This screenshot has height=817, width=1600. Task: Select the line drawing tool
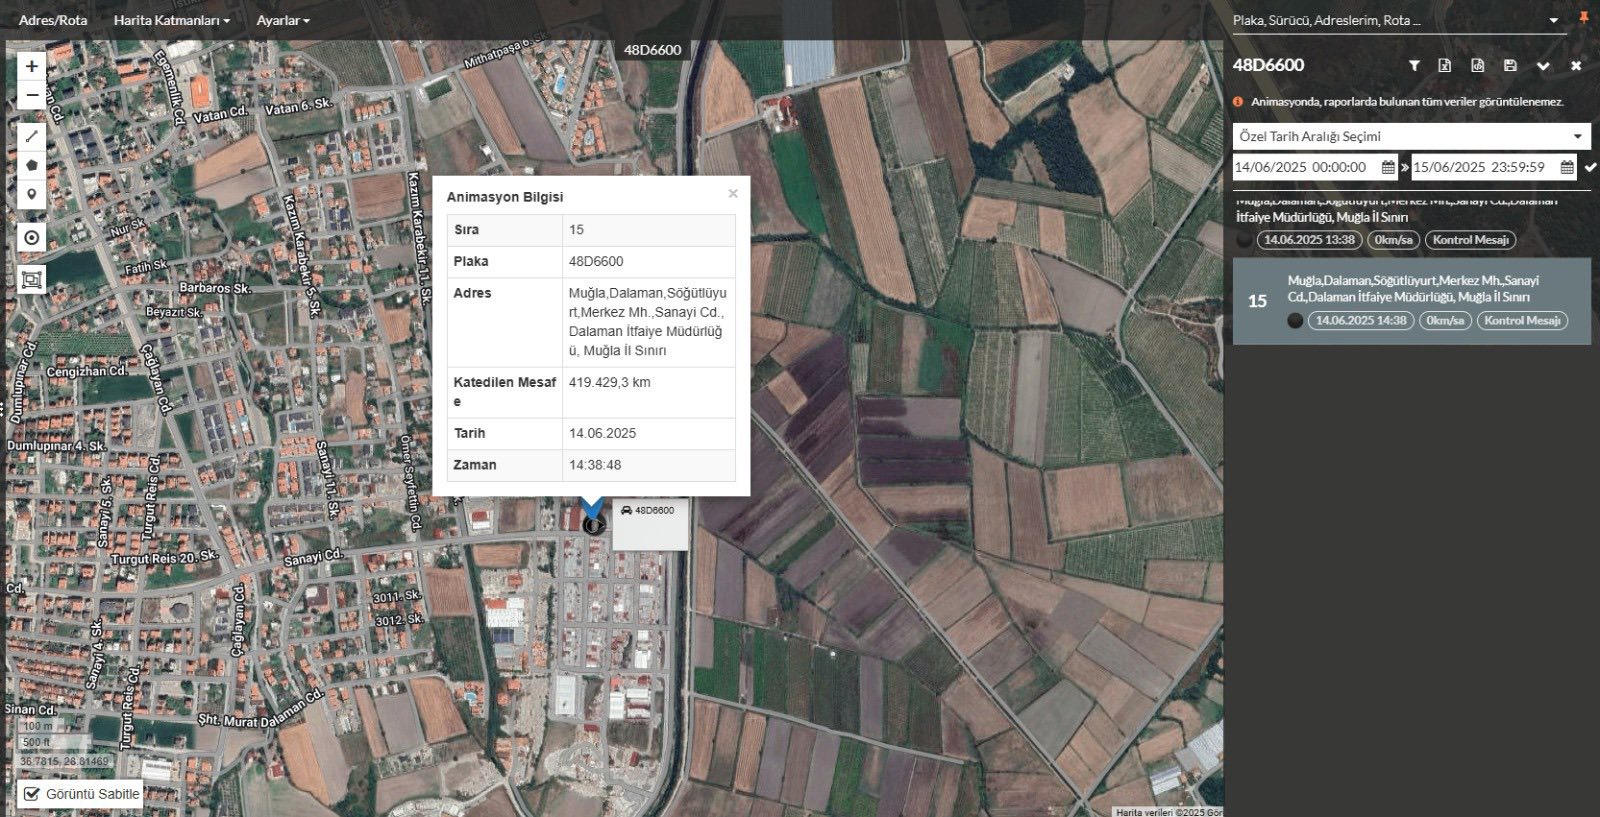point(32,136)
